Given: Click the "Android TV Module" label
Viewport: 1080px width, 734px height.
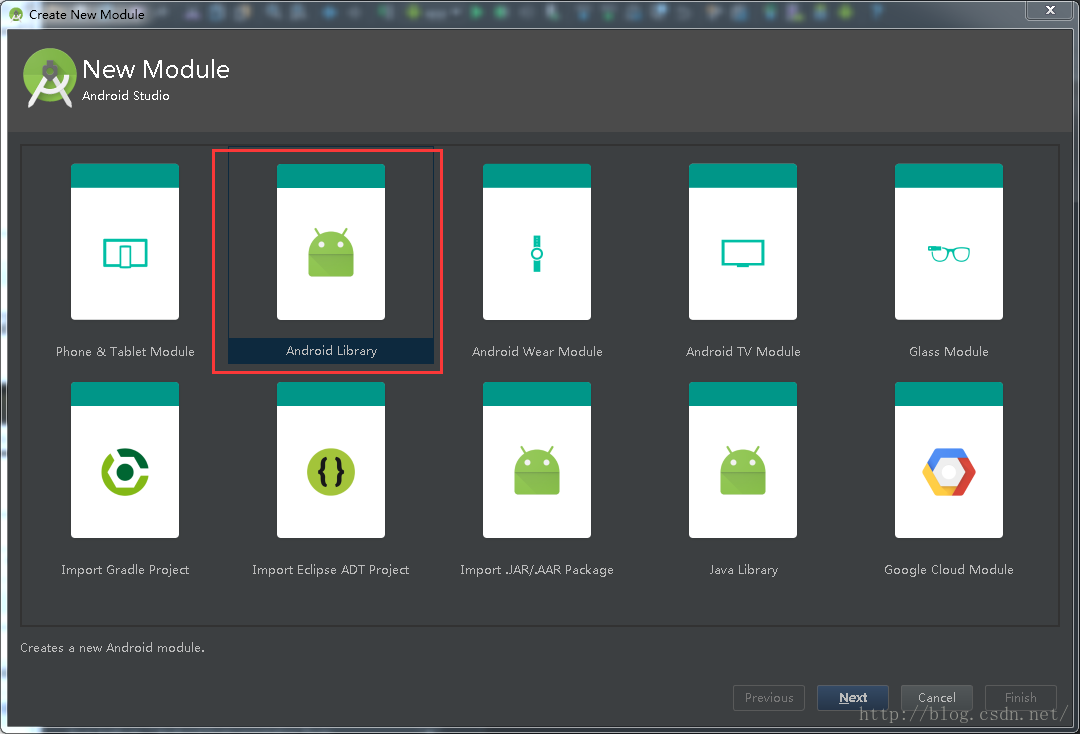Looking at the screenshot, I should click(743, 351).
